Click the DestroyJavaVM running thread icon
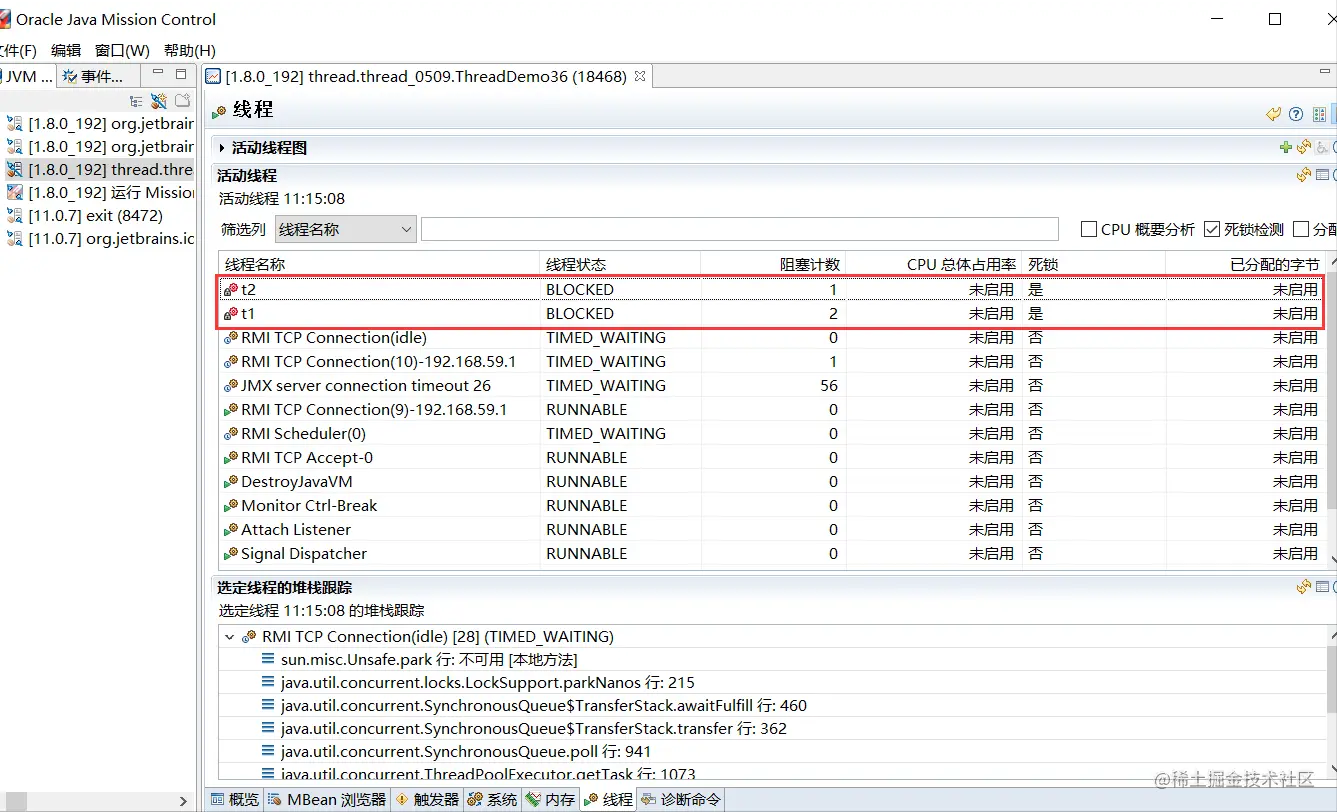 231,481
